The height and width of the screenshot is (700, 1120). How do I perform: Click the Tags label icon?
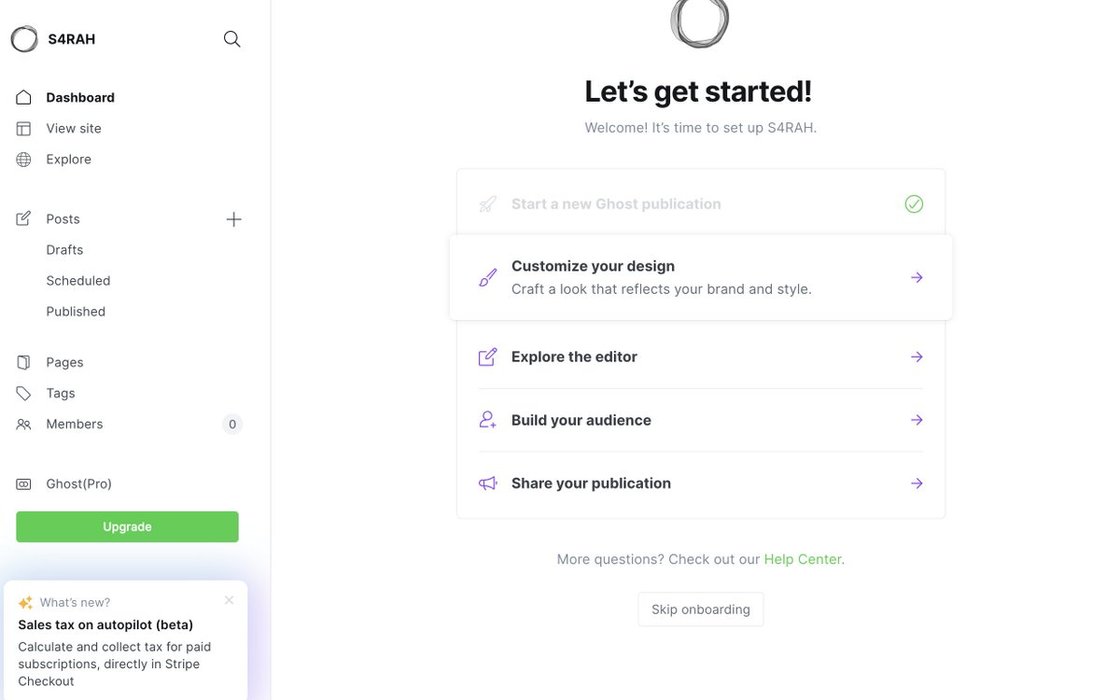coord(24,393)
